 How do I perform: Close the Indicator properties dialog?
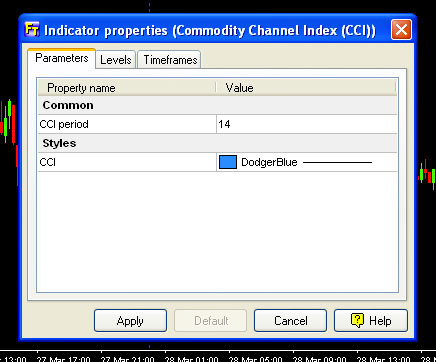[x=401, y=30]
